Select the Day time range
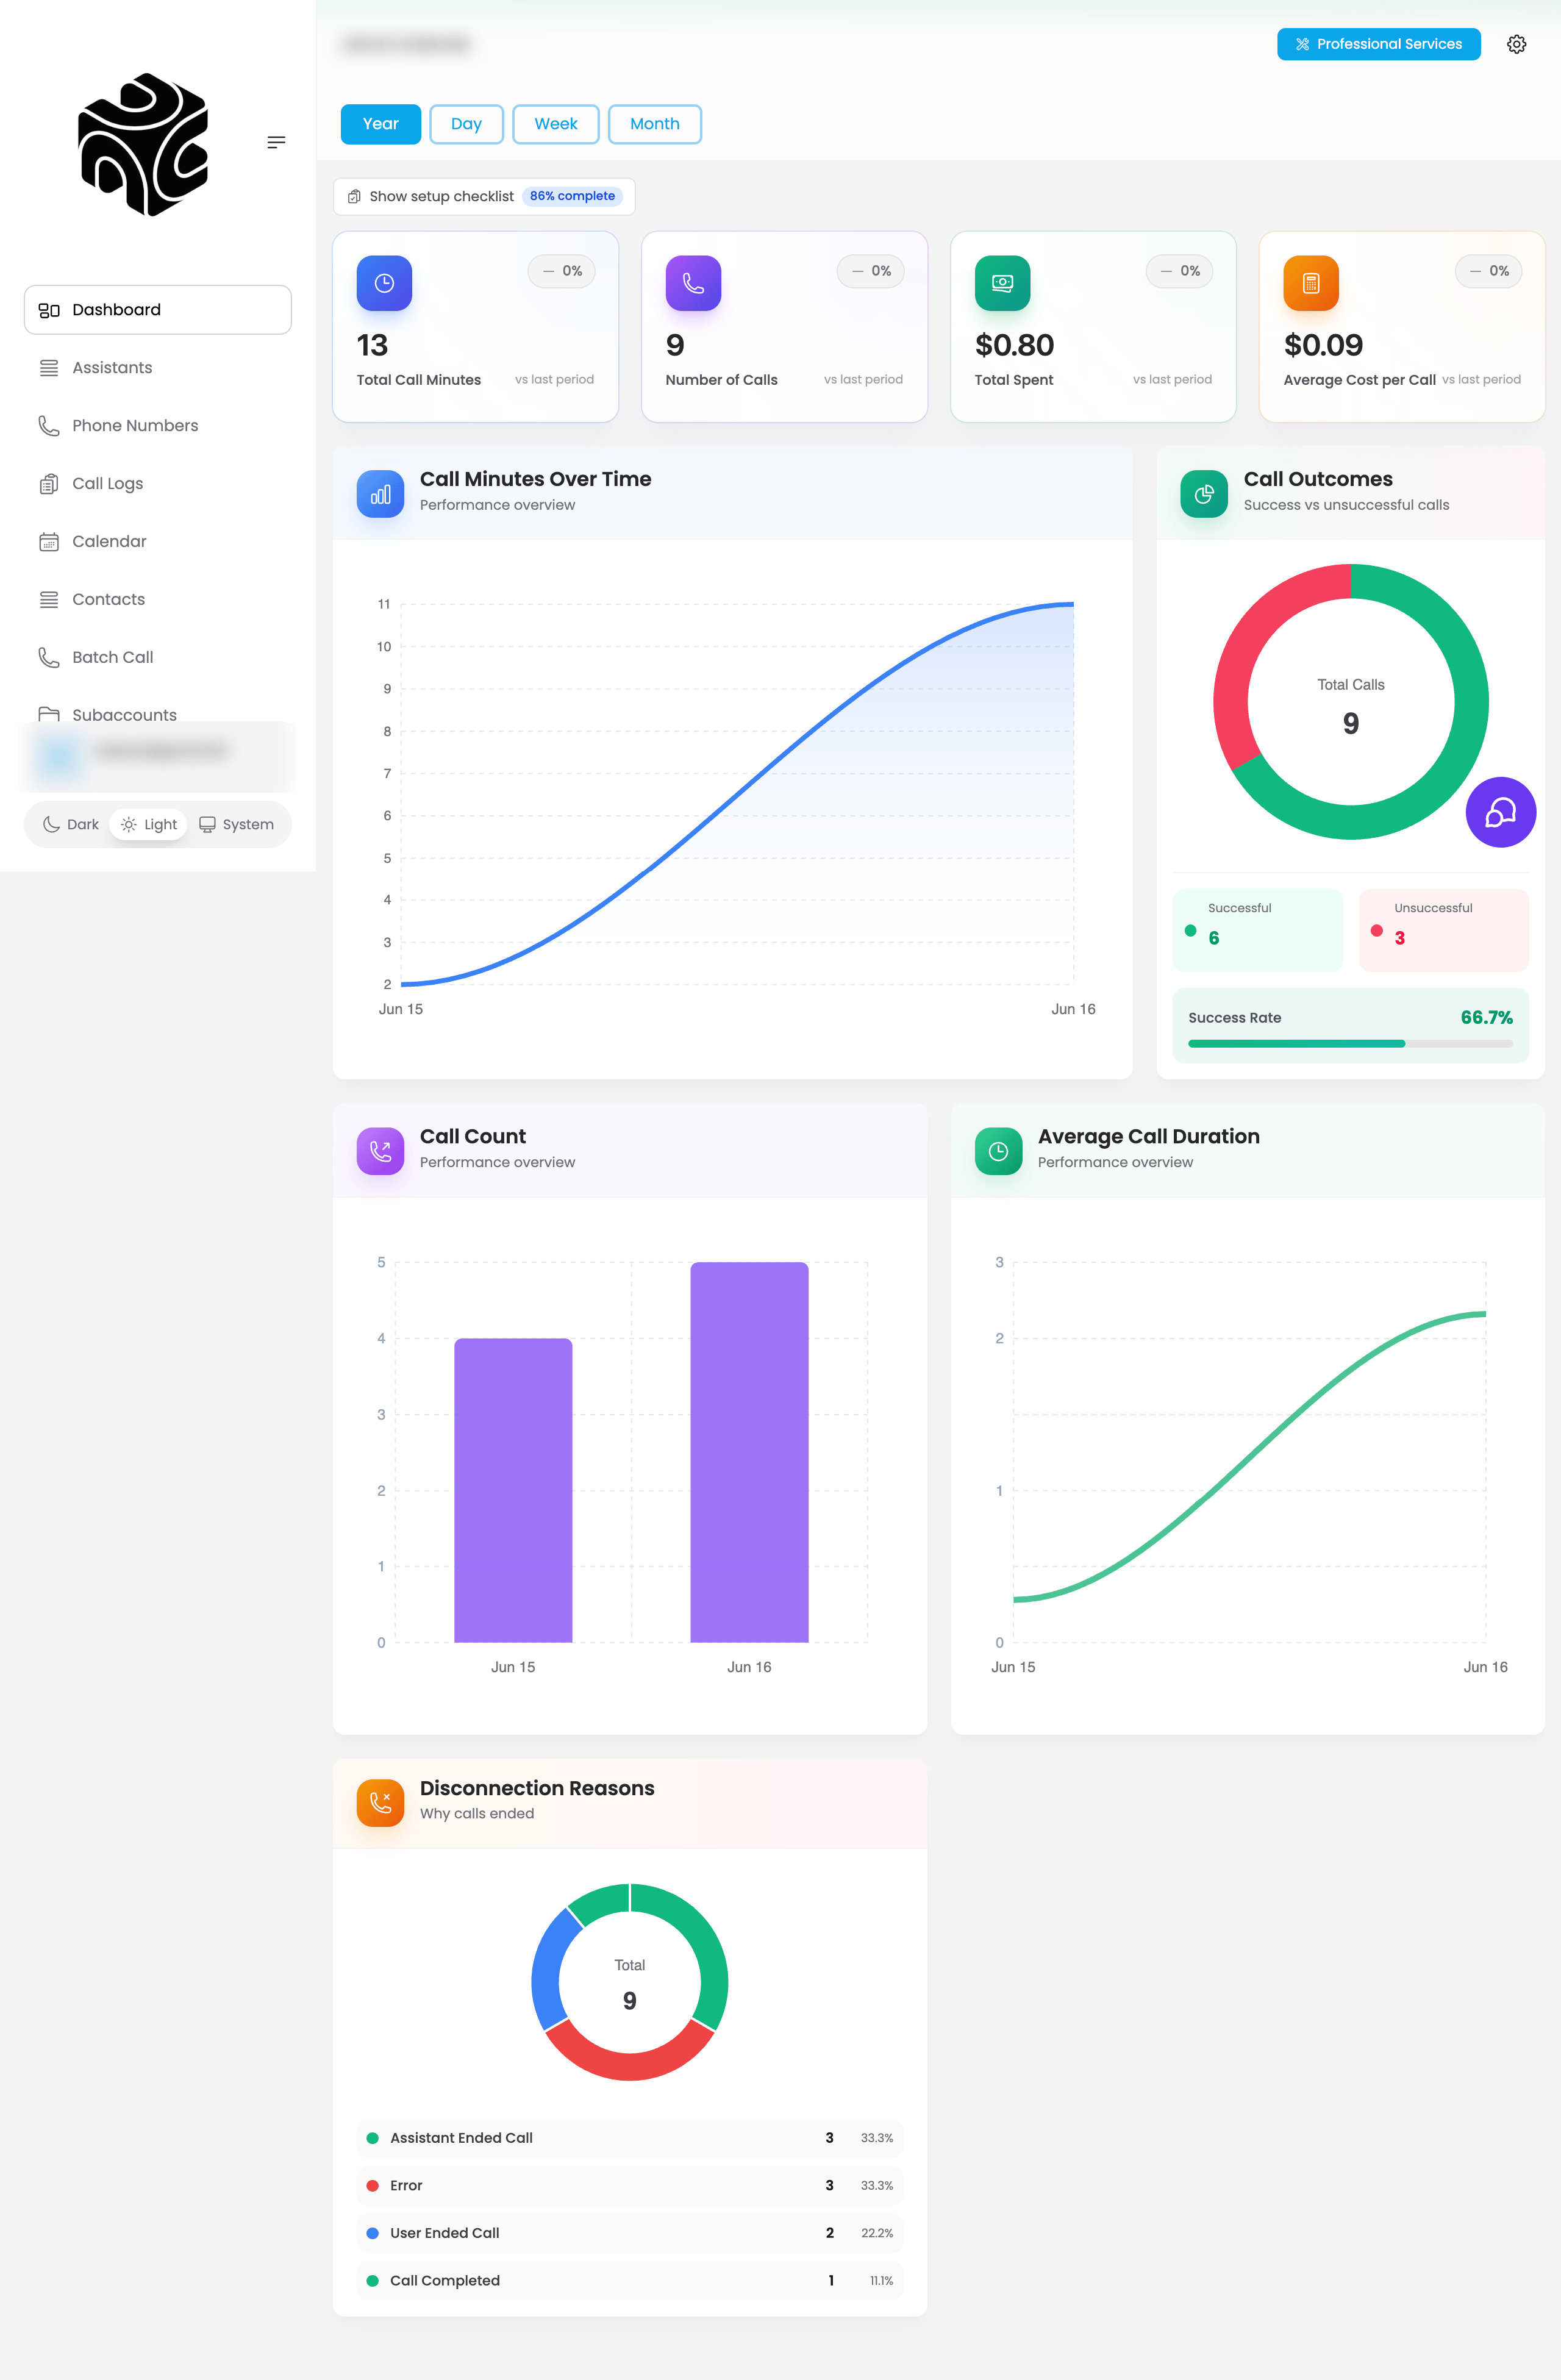Viewport: 1561px width, 2380px height. [466, 124]
